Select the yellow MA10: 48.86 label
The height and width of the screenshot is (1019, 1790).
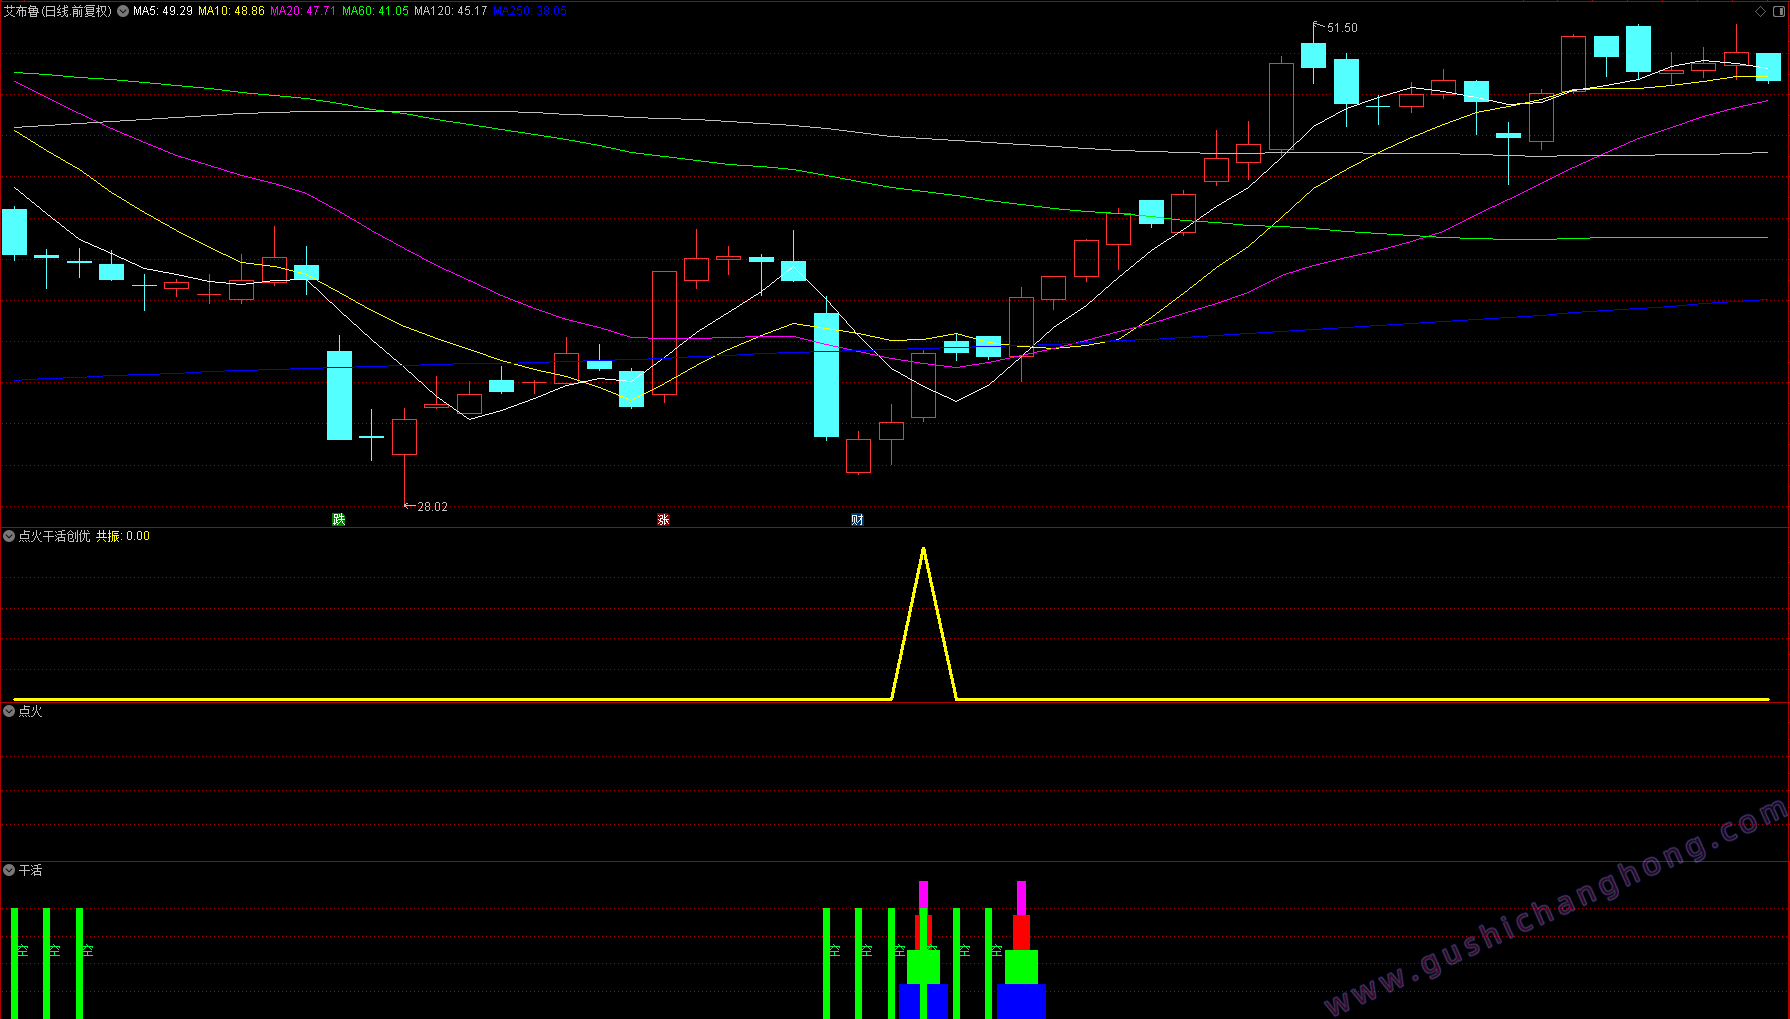(x=231, y=11)
